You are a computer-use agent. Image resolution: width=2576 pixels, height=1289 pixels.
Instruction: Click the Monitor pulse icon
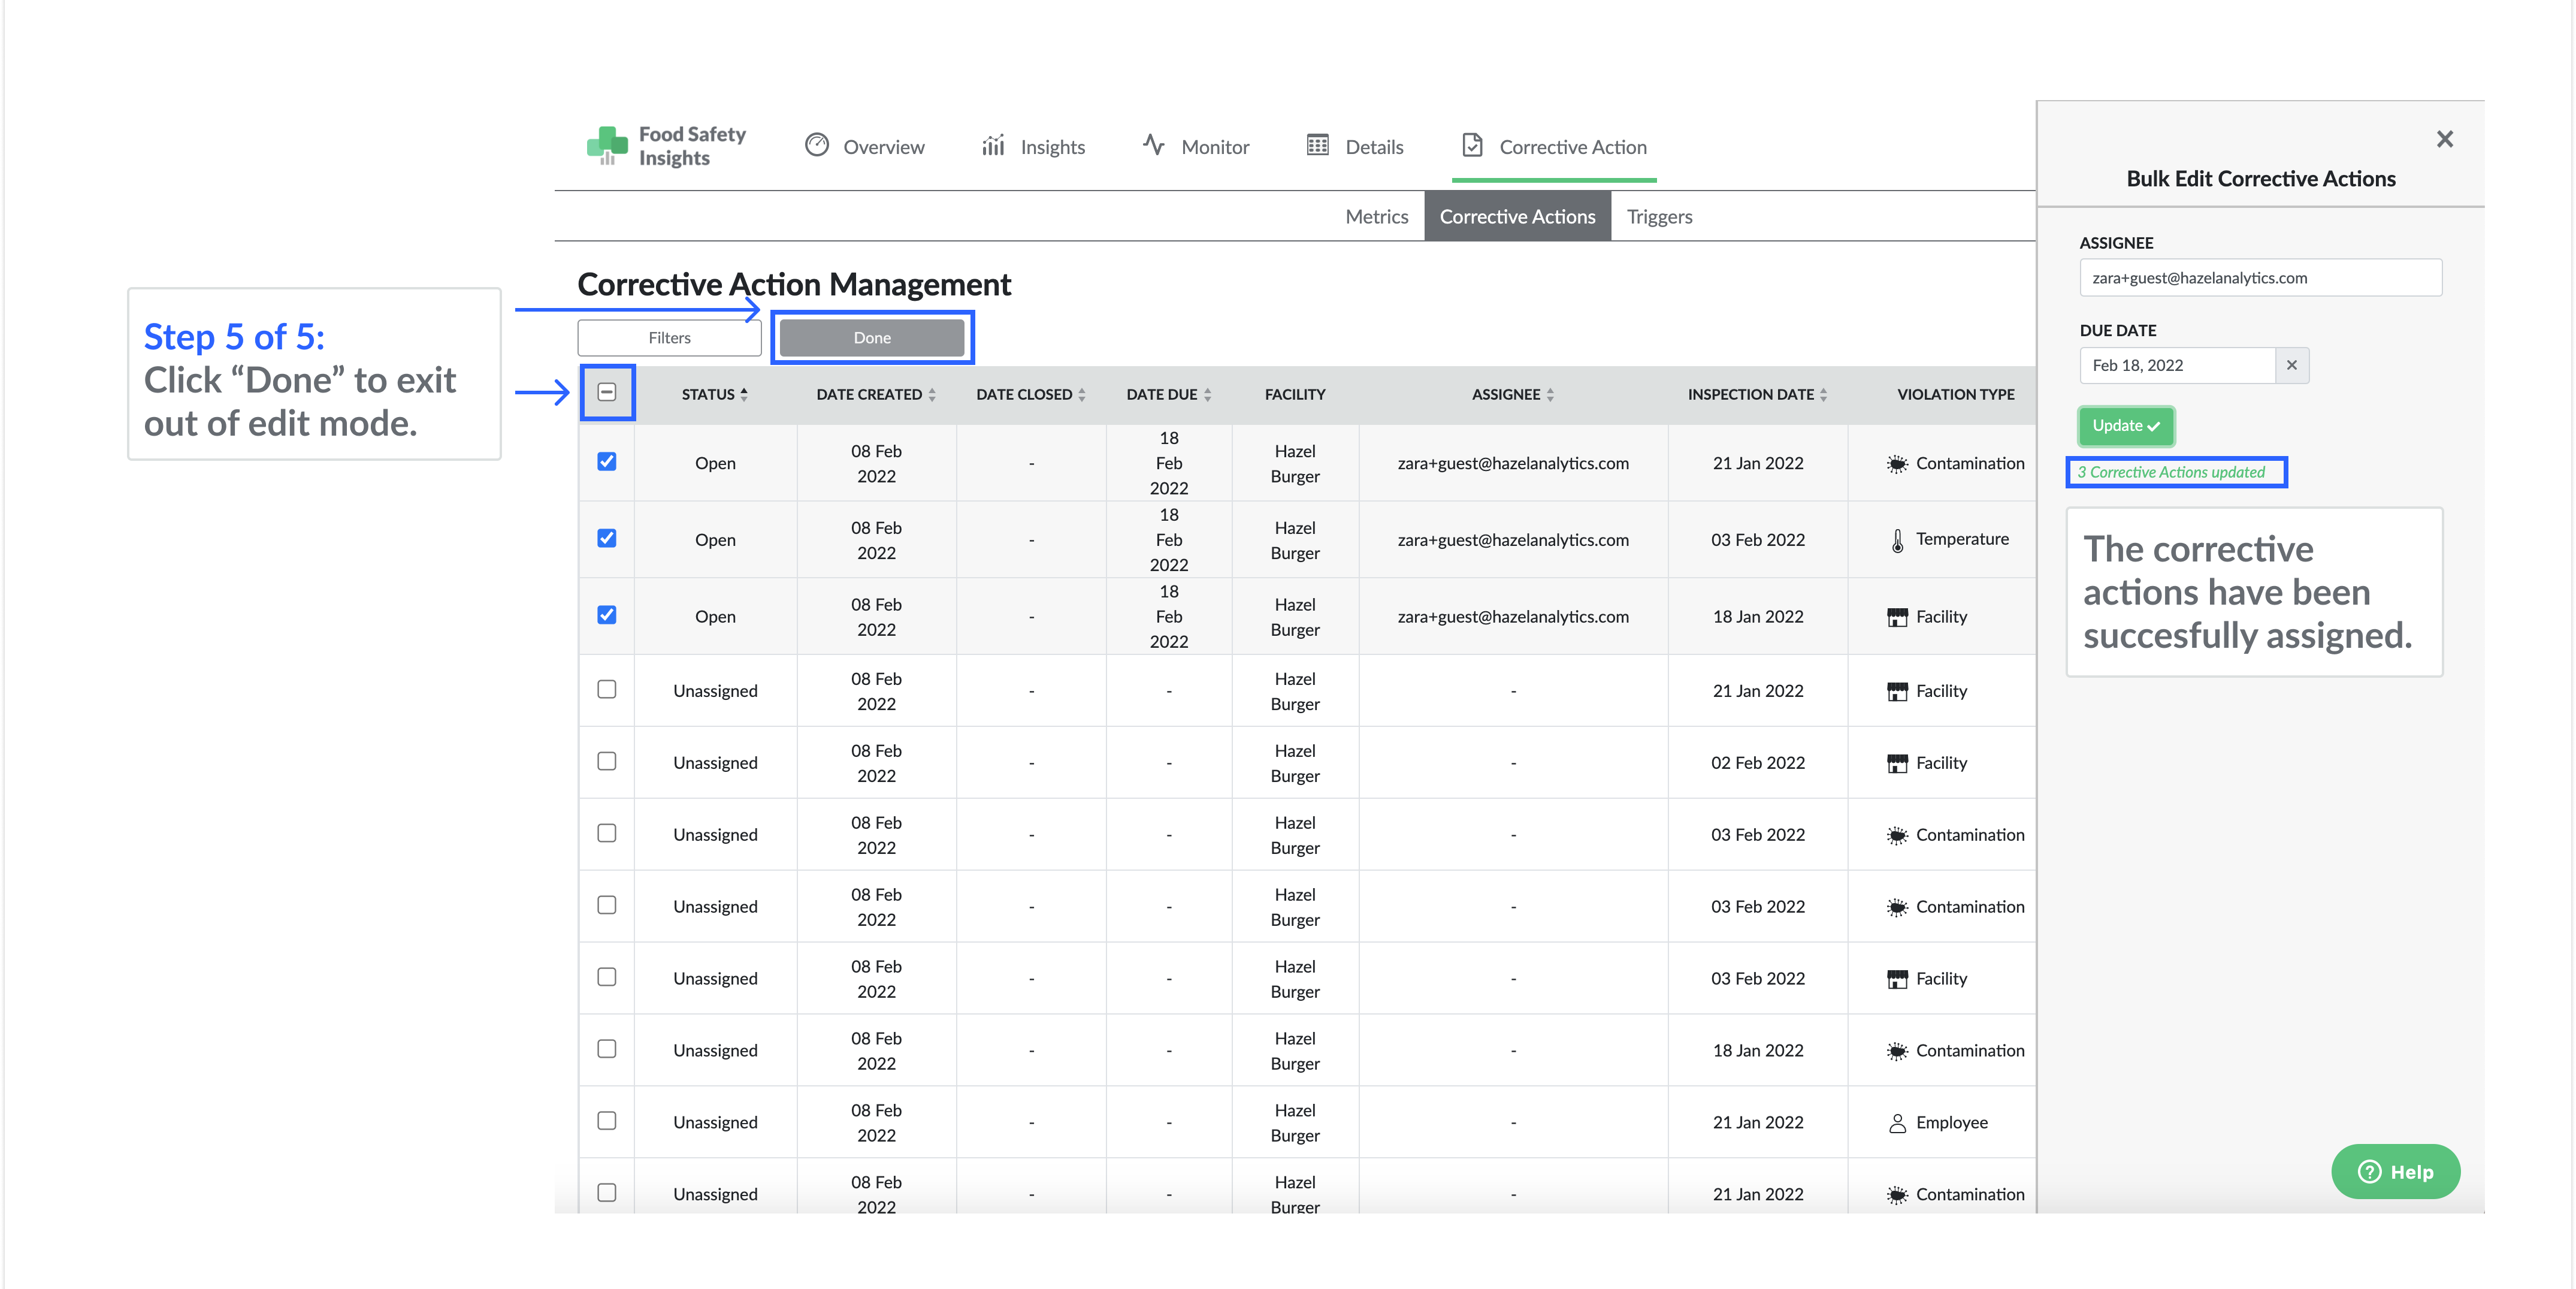[x=1153, y=145]
